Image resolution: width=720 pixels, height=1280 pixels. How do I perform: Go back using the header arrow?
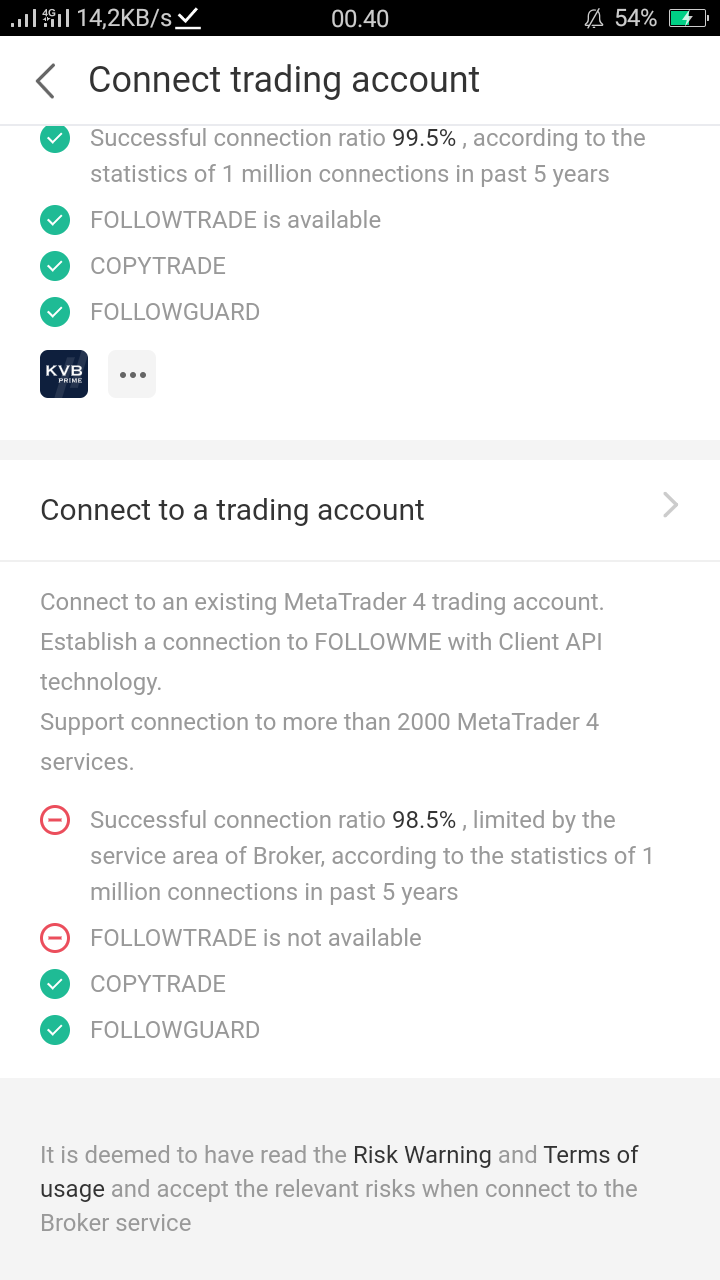click(x=45, y=81)
